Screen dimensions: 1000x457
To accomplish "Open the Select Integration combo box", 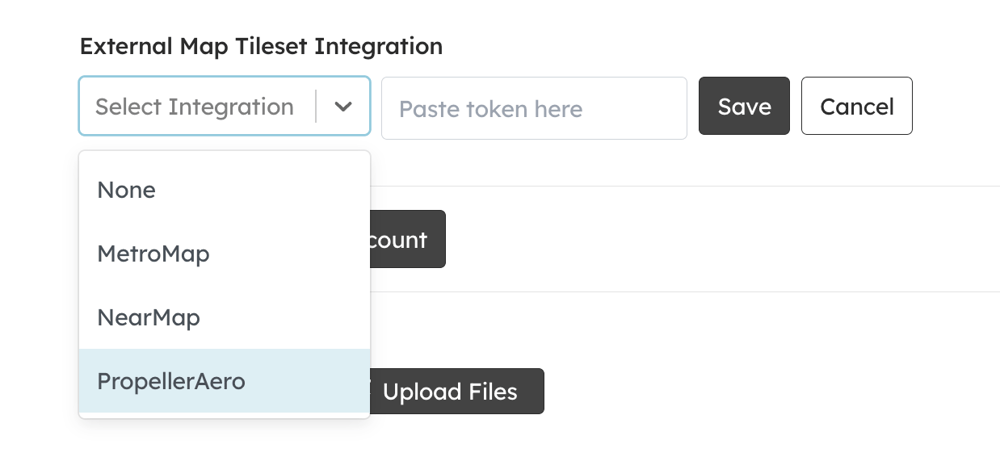I will pos(224,106).
